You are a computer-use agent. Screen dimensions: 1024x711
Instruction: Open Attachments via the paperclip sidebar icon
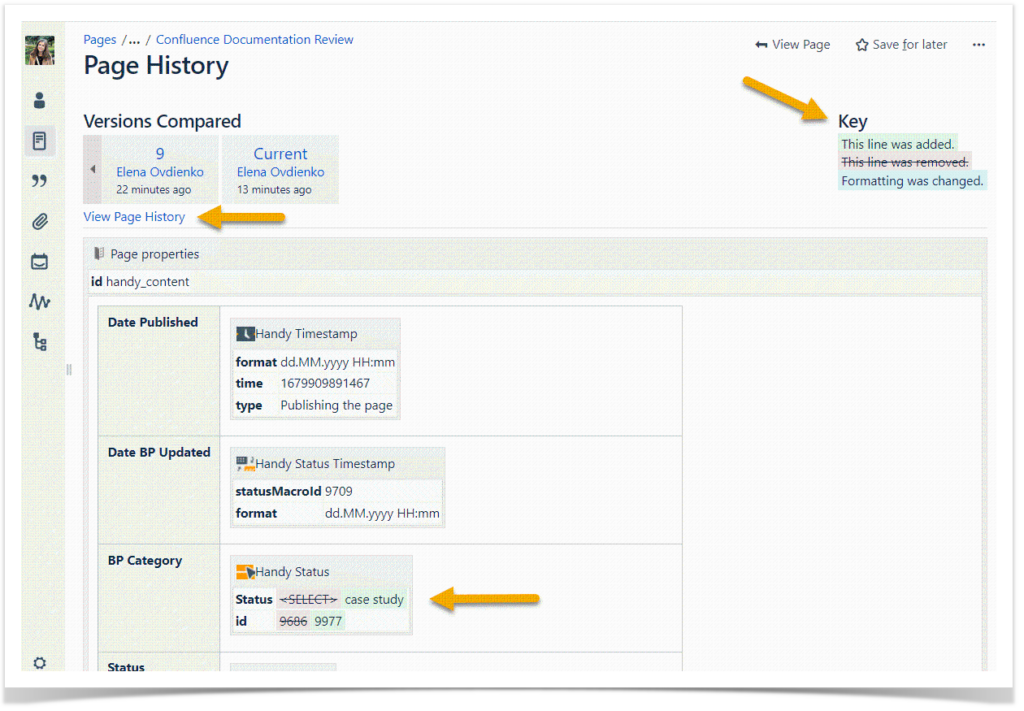(x=39, y=221)
